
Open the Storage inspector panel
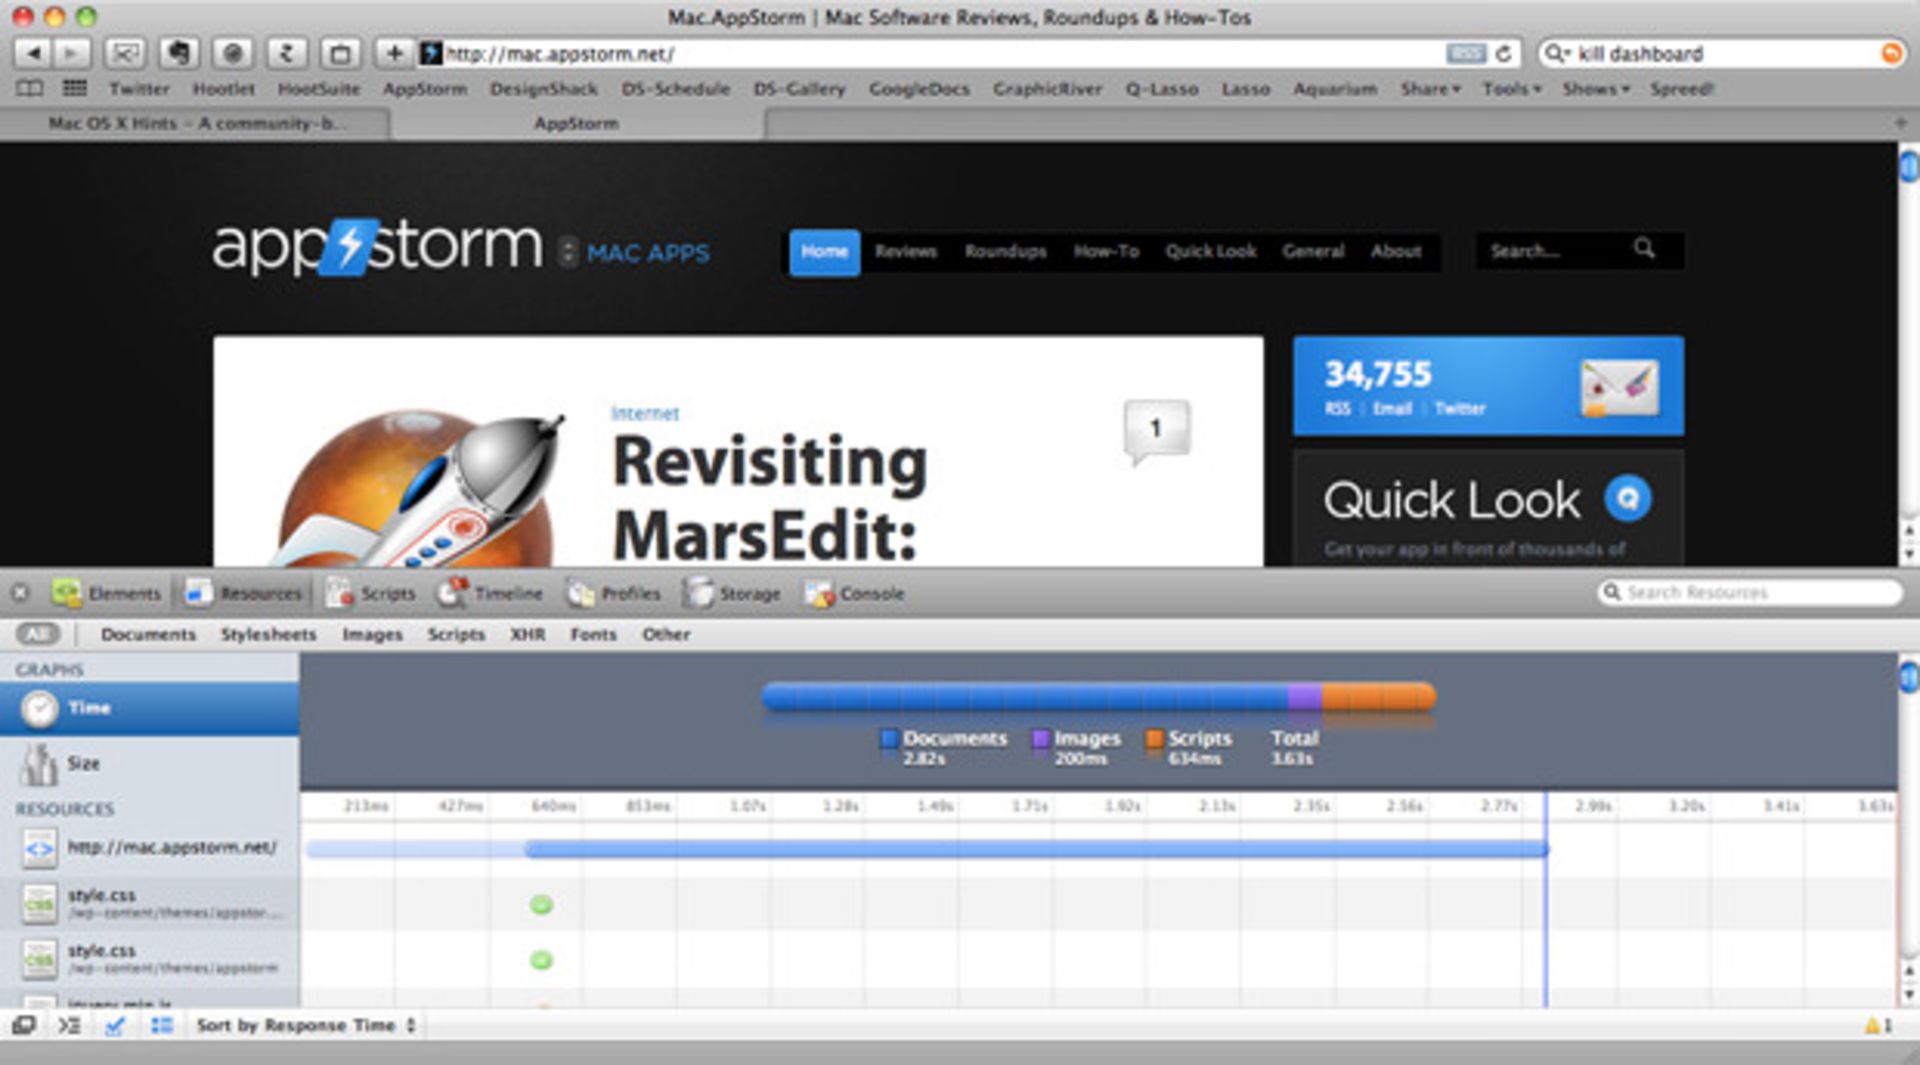[x=731, y=593]
